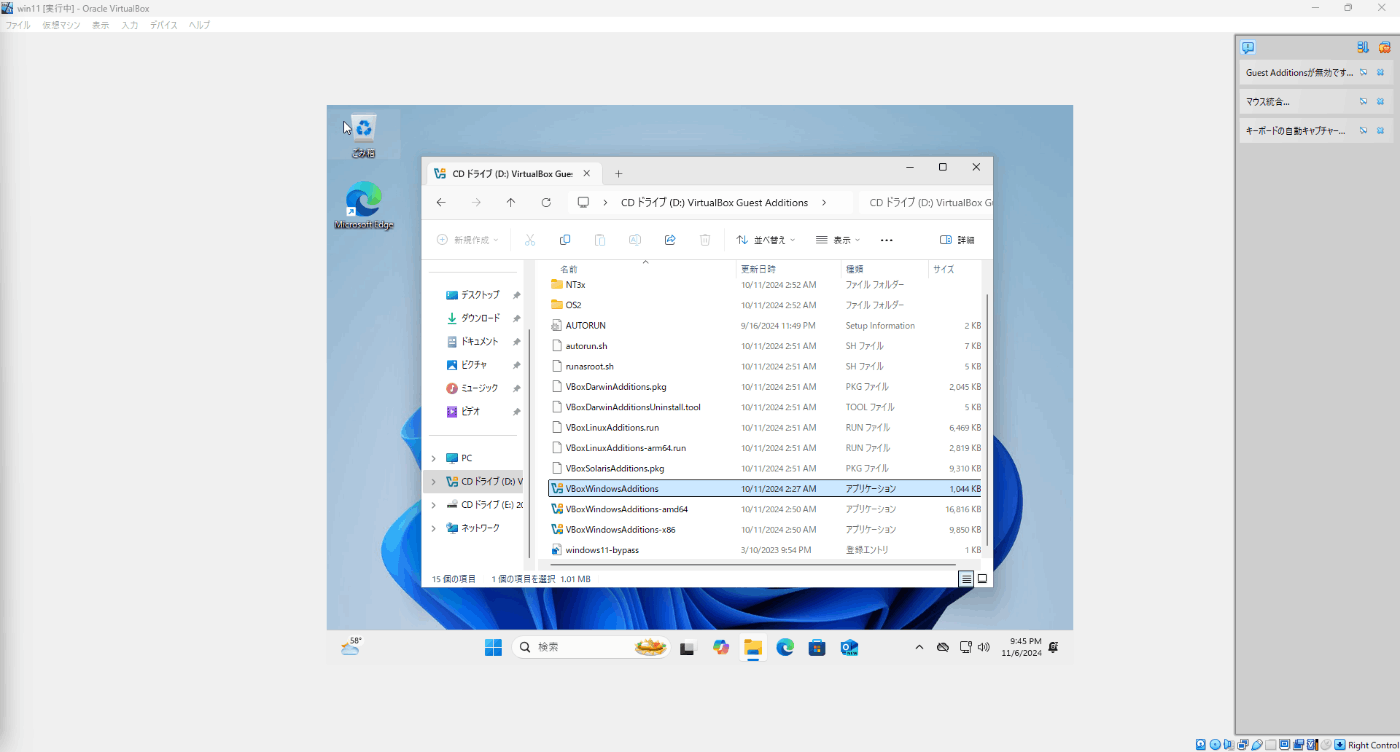Expand details of the キーボードの自動キャプチャー notification

pos(1363,130)
